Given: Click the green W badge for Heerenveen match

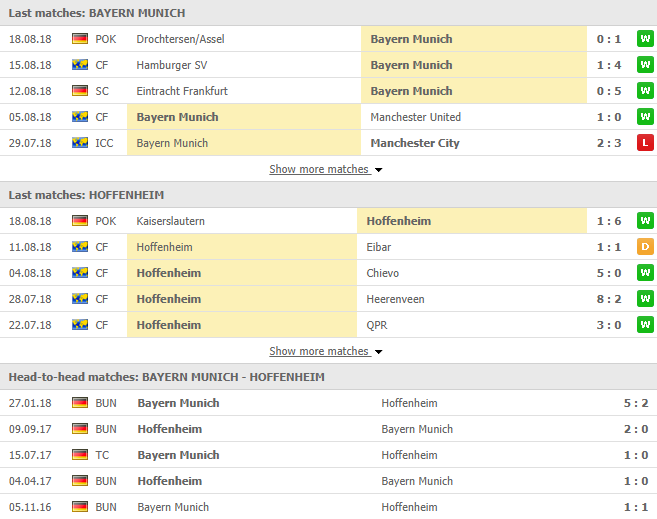Looking at the screenshot, I should click(645, 299).
